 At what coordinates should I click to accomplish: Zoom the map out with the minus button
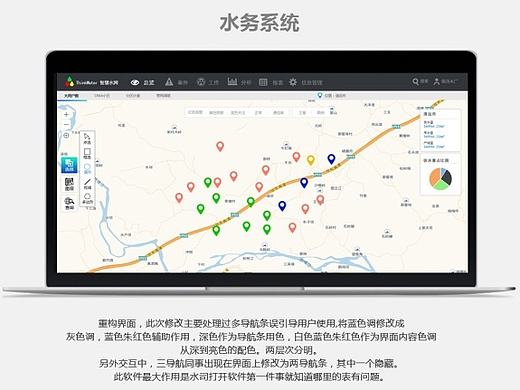click(66, 125)
